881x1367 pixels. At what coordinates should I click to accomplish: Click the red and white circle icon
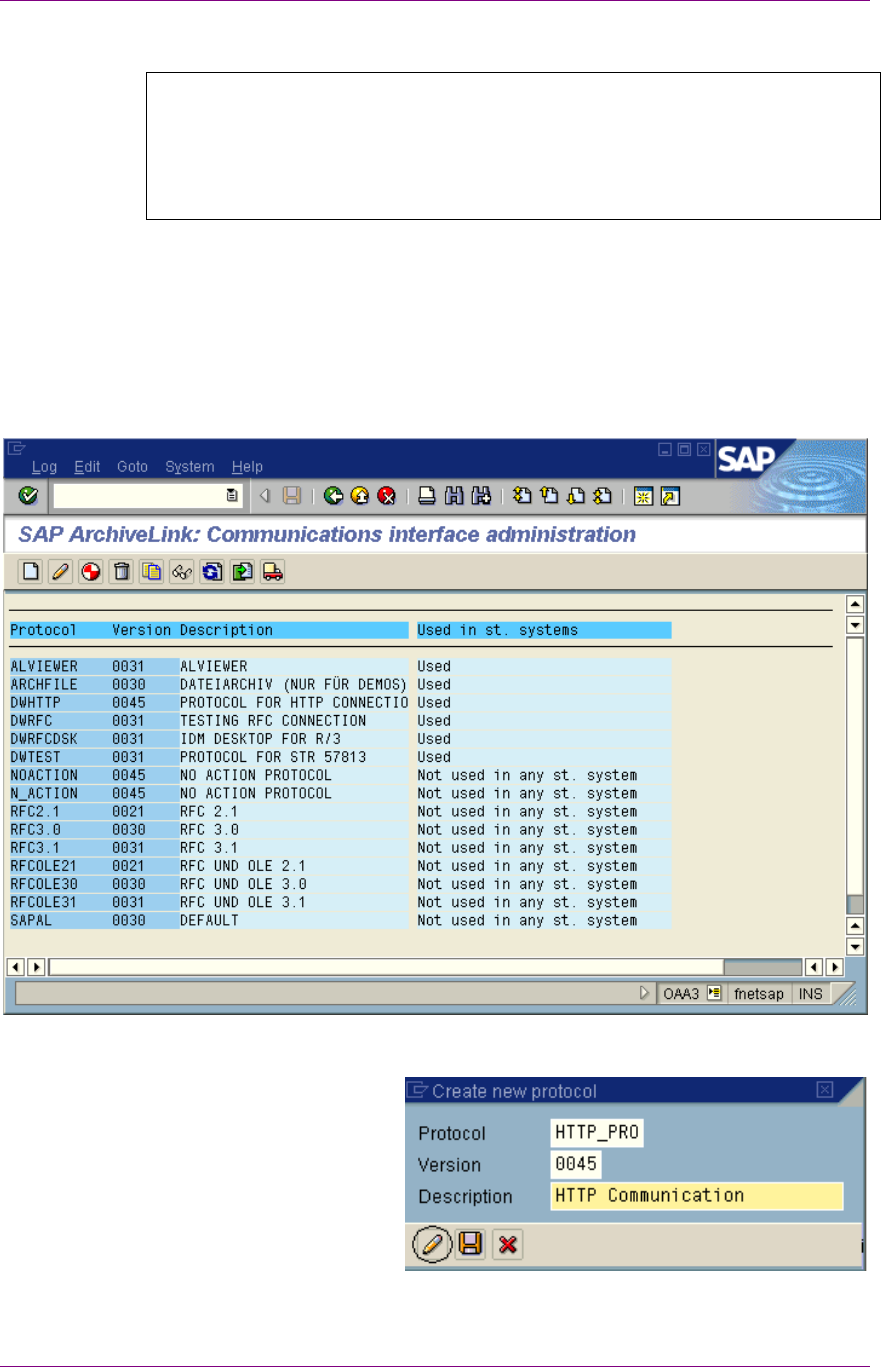(91, 571)
